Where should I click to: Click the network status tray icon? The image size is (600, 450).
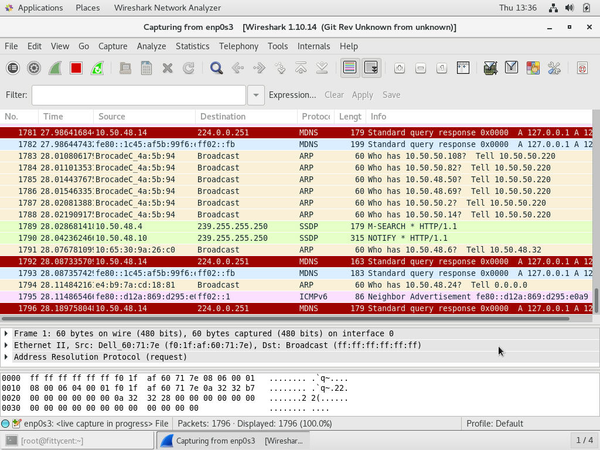553,8
